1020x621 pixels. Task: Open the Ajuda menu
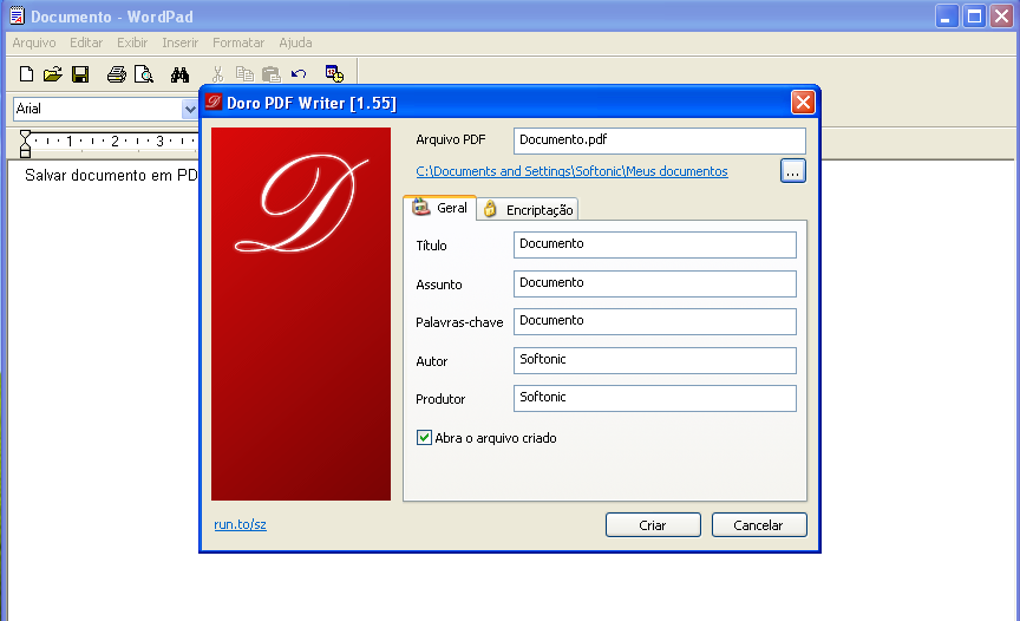(x=295, y=43)
